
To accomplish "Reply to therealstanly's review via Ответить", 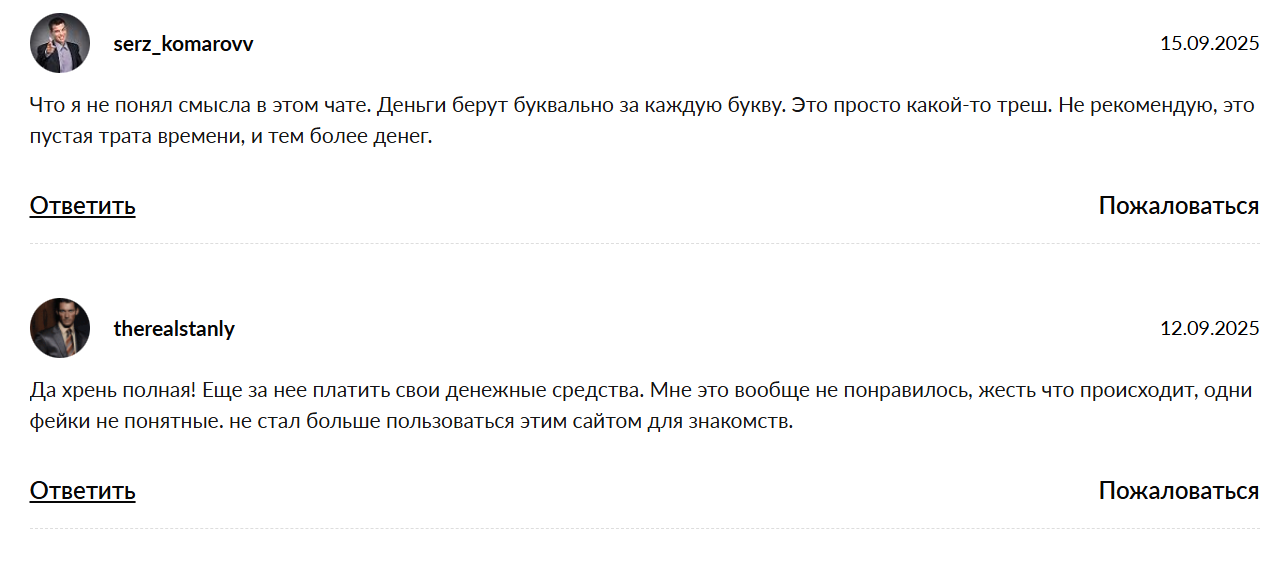I will pyautogui.click(x=82, y=491).
